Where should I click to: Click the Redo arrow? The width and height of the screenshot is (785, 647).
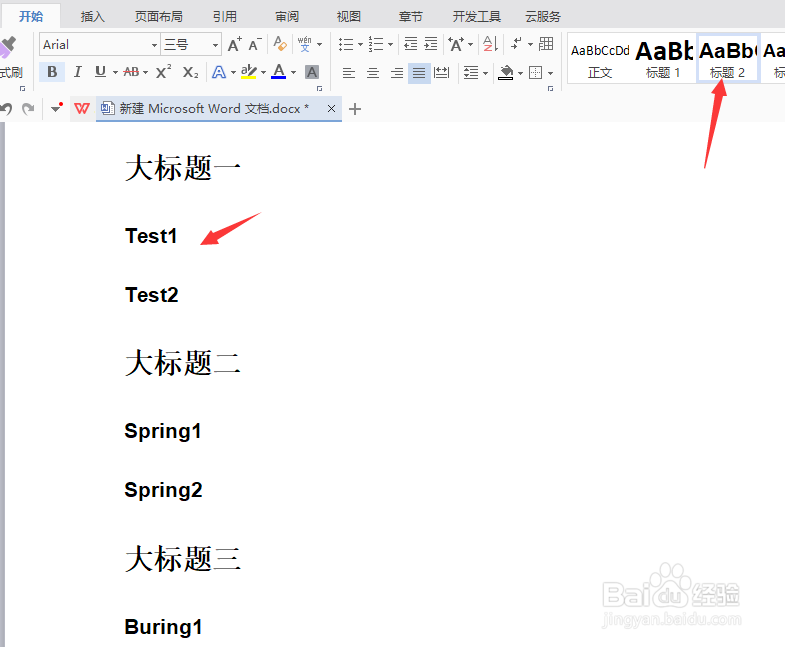28,109
